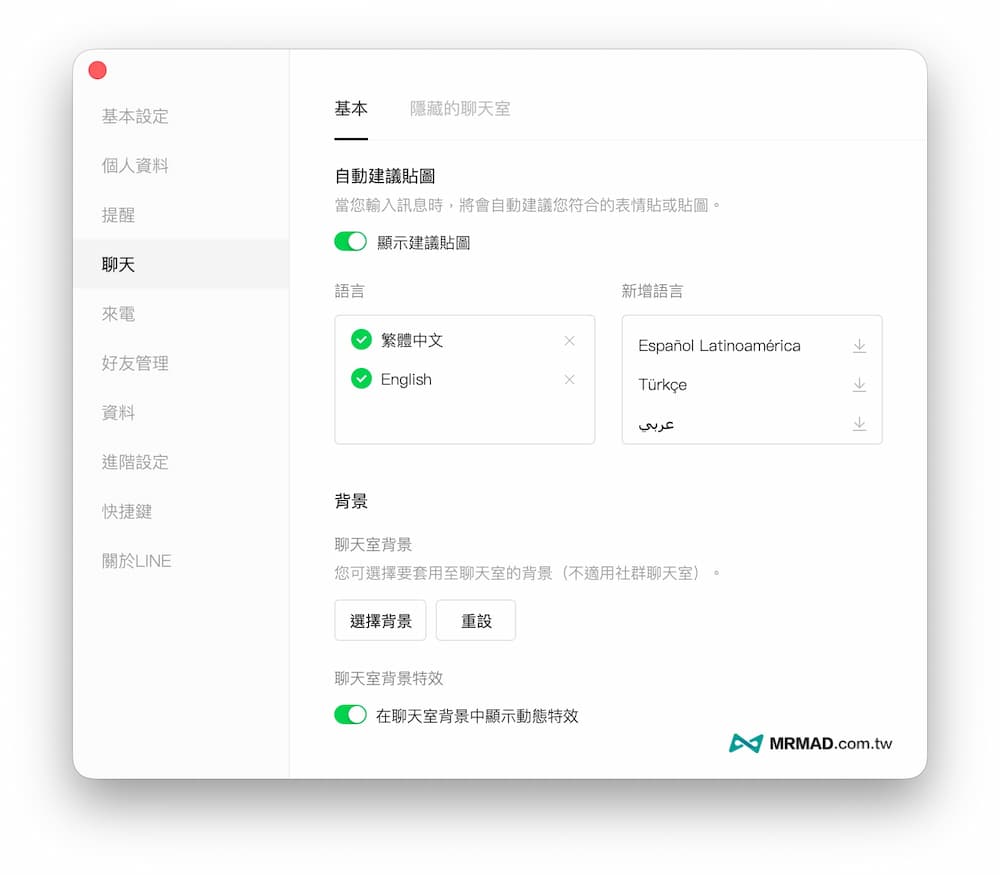
Task: Download Español Latinoamérica language pack
Action: tap(859, 346)
